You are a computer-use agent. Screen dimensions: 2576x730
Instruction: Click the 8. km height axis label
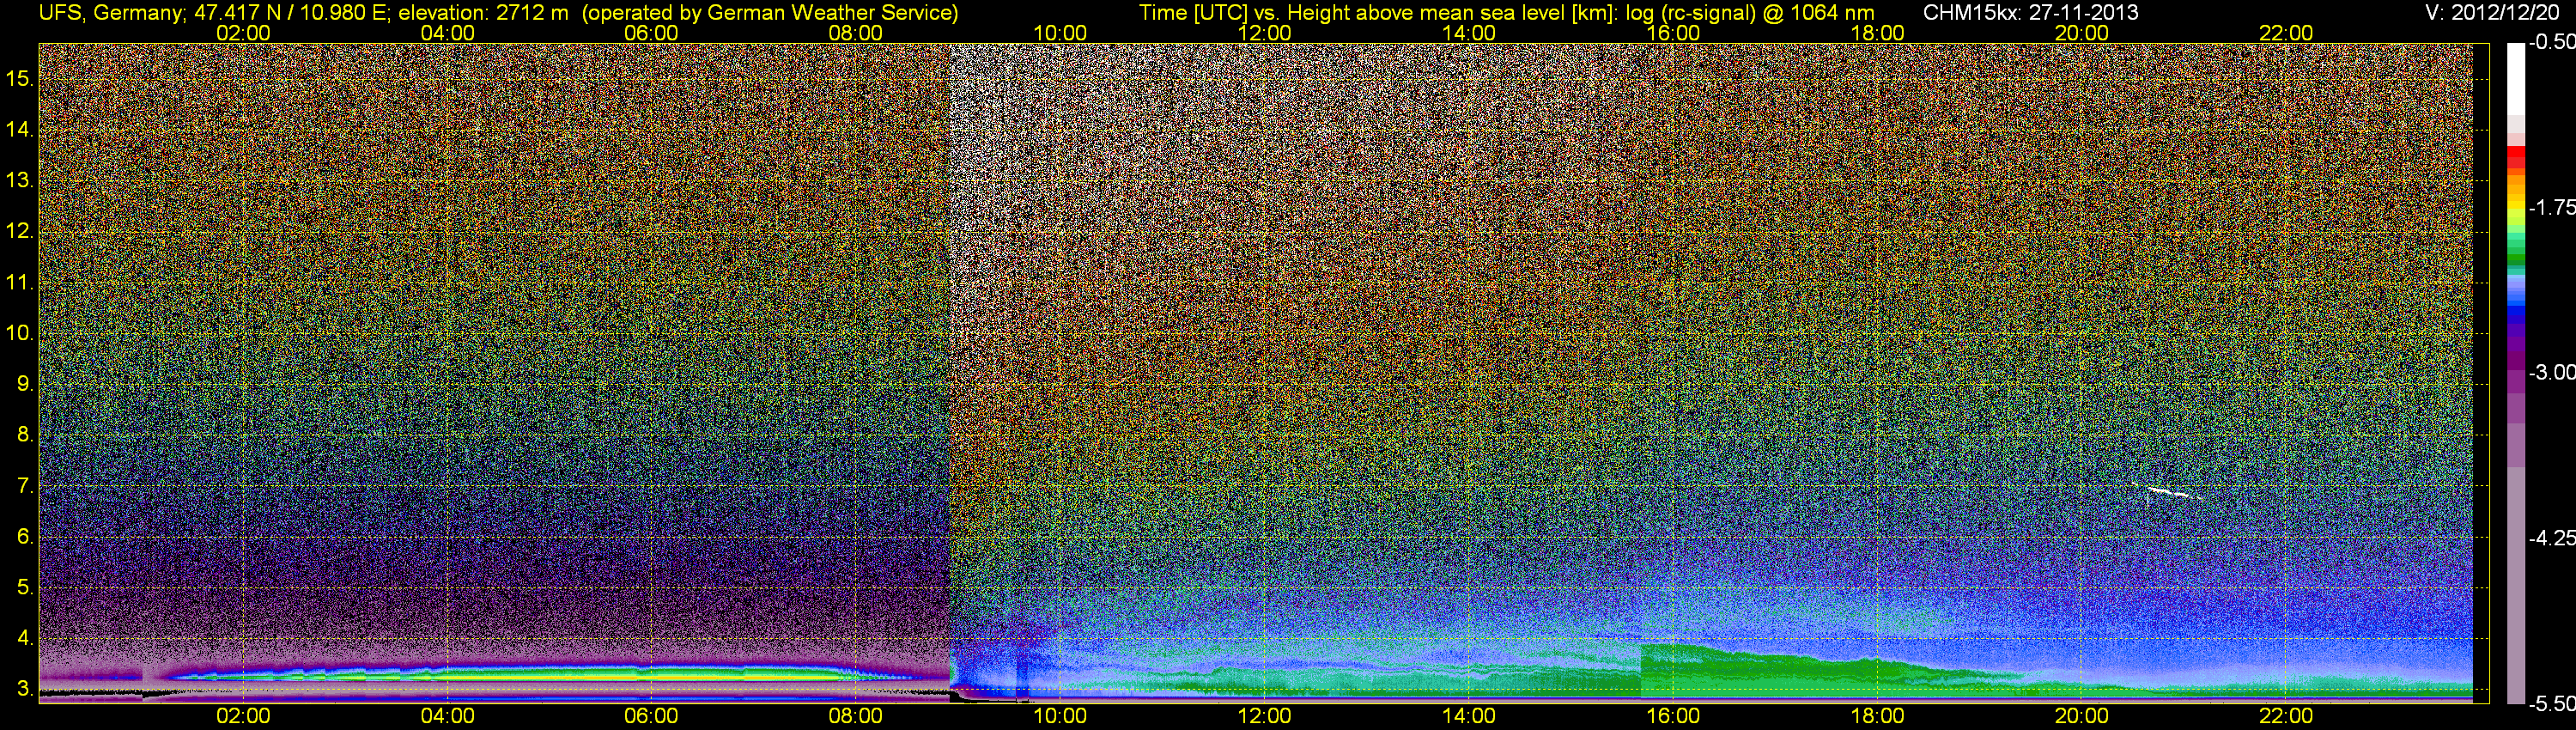click(x=25, y=435)
